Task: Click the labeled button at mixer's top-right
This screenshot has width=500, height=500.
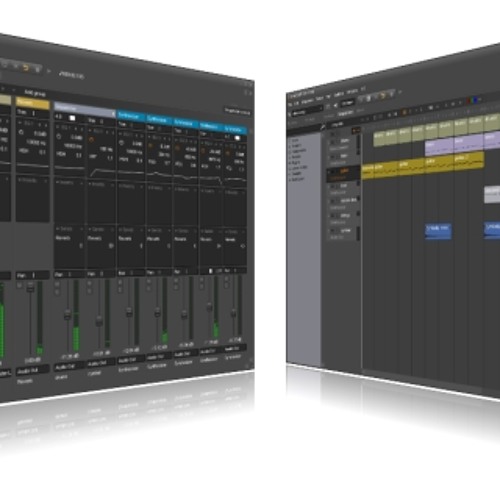Action: point(237,111)
